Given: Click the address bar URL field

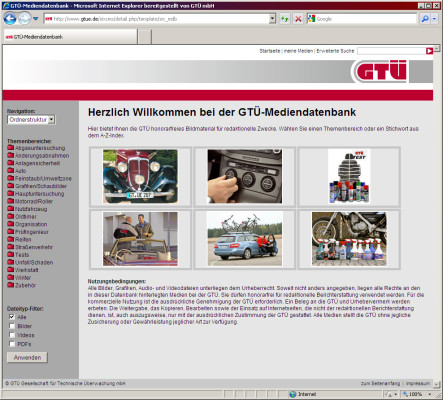Looking at the screenshot, I should [156, 19].
